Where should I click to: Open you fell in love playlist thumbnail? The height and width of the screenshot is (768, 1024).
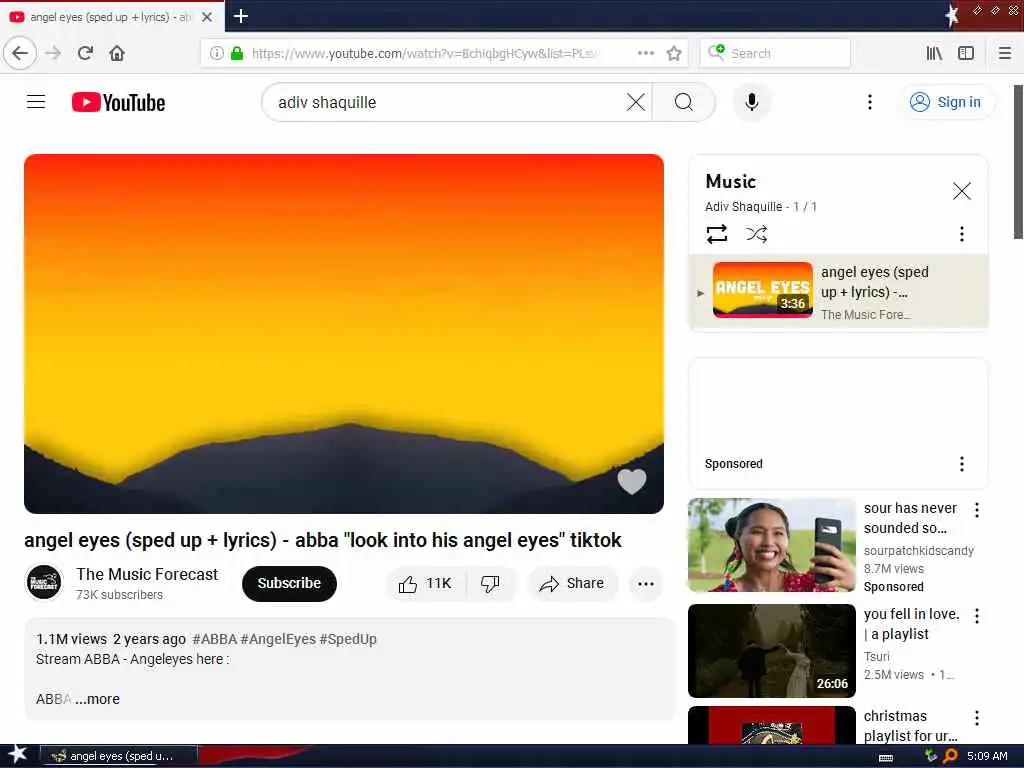pos(772,650)
